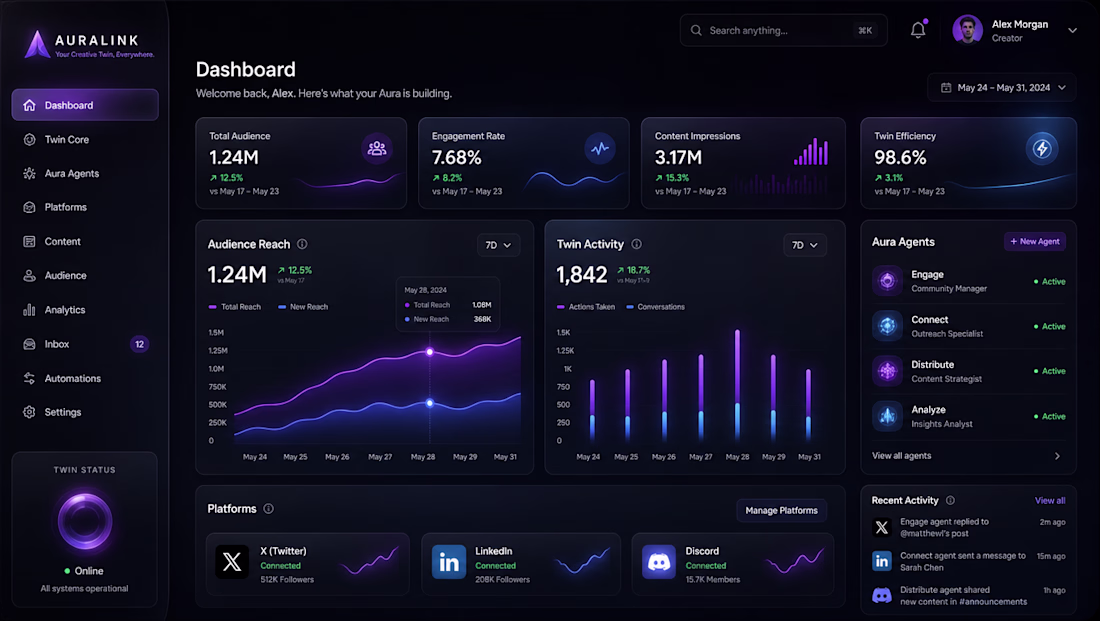The image size is (1100, 621).
Task: Click the Twin Status orb
Action: (x=85, y=521)
